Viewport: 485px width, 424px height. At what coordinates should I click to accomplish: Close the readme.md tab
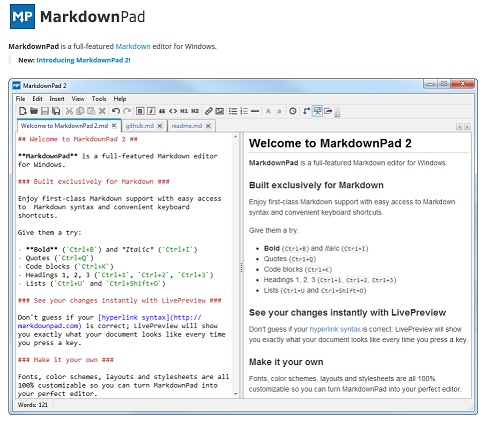tap(208, 126)
